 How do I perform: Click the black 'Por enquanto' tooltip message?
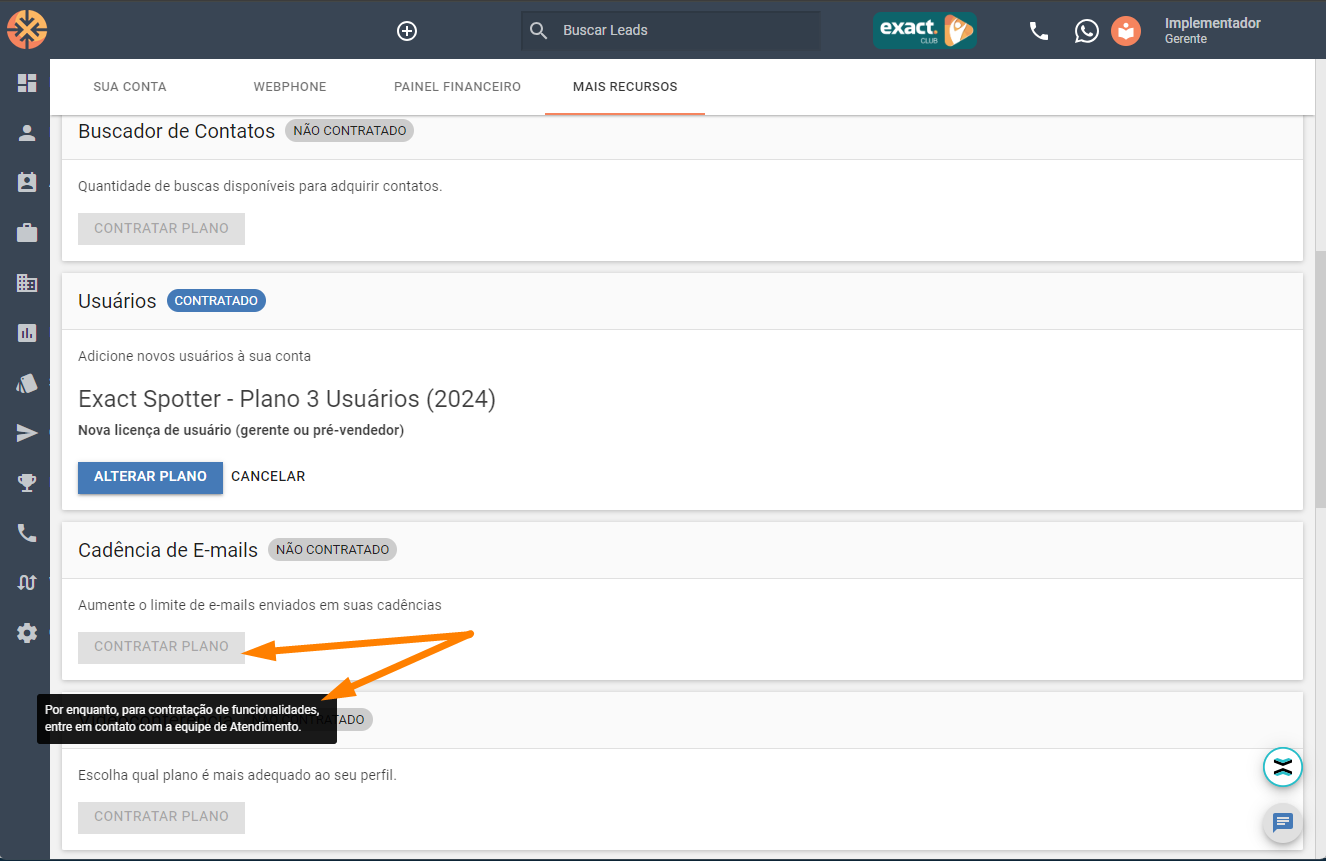click(x=187, y=718)
